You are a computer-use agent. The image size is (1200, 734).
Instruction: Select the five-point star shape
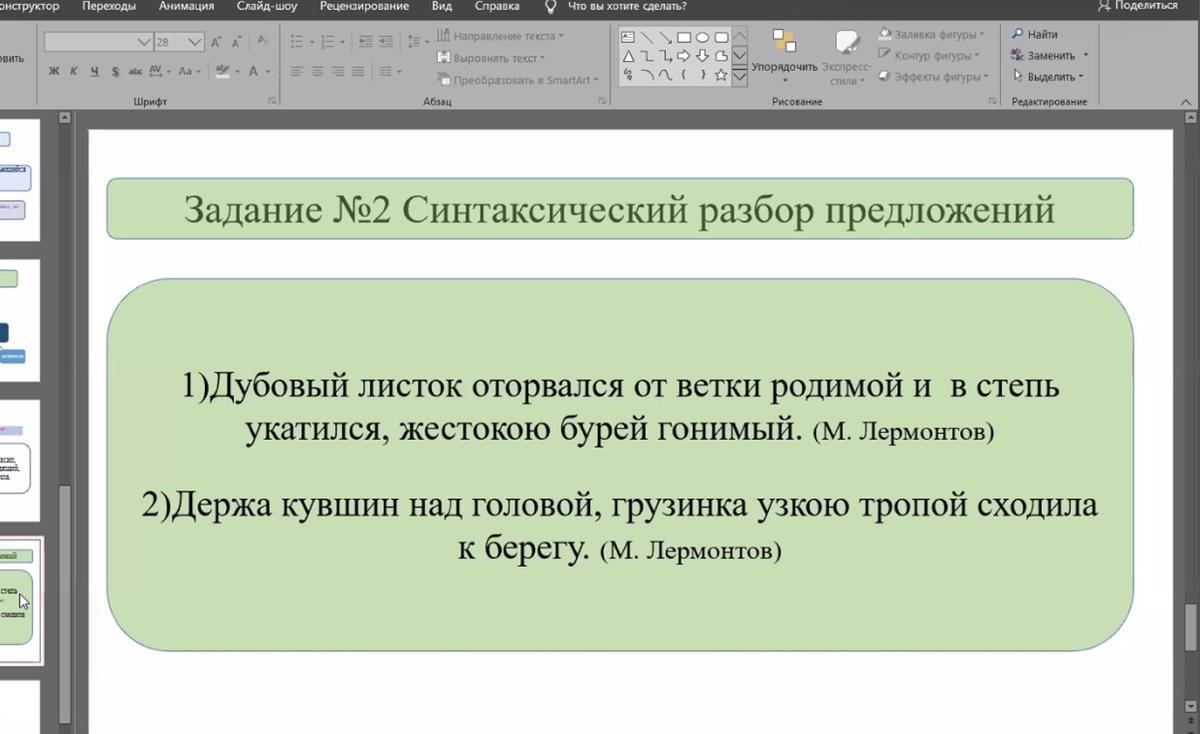(720, 75)
